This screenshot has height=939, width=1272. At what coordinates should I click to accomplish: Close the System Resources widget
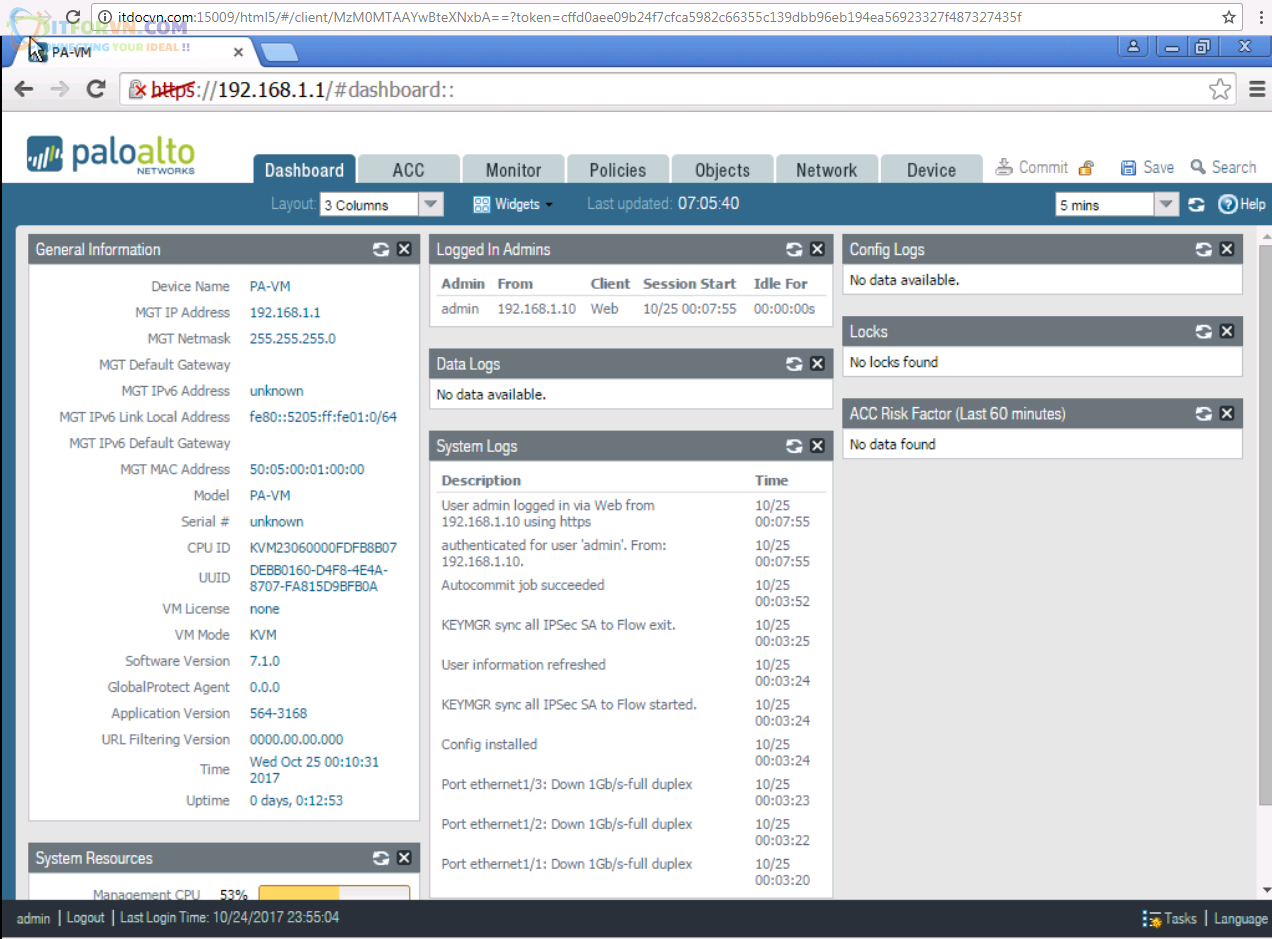404,858
